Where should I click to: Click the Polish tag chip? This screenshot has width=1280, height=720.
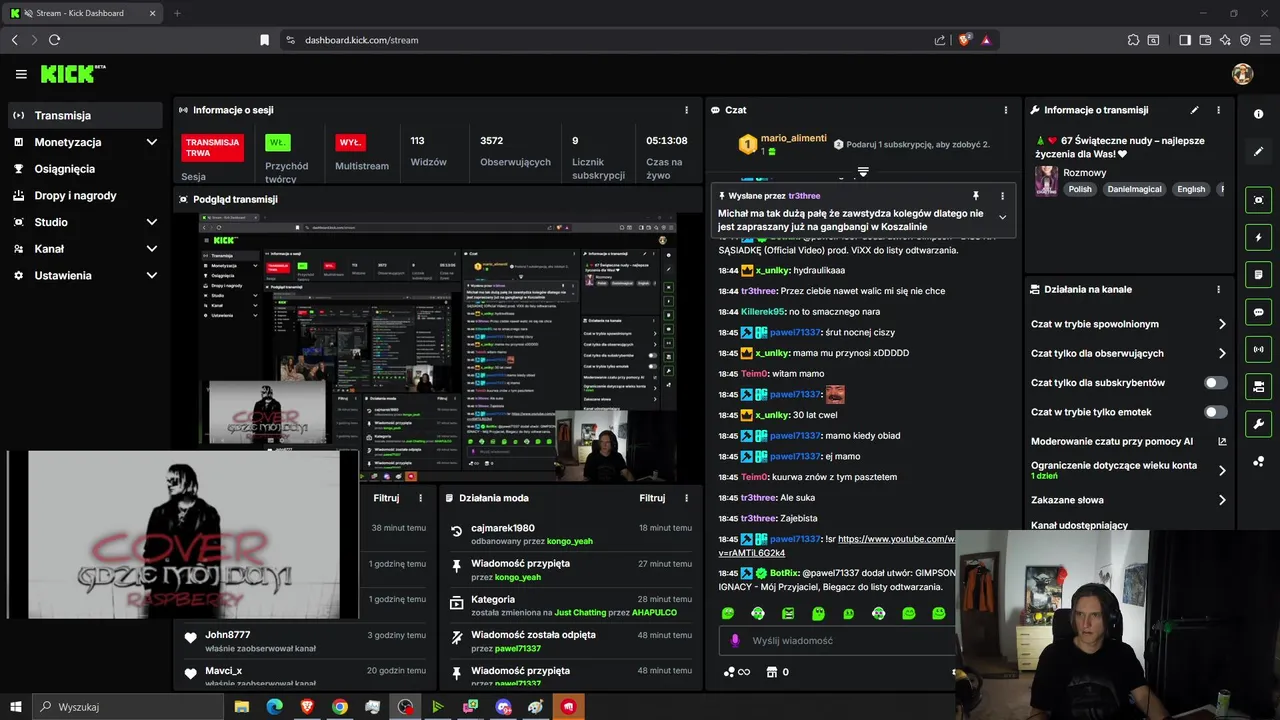click(1080, 189)
